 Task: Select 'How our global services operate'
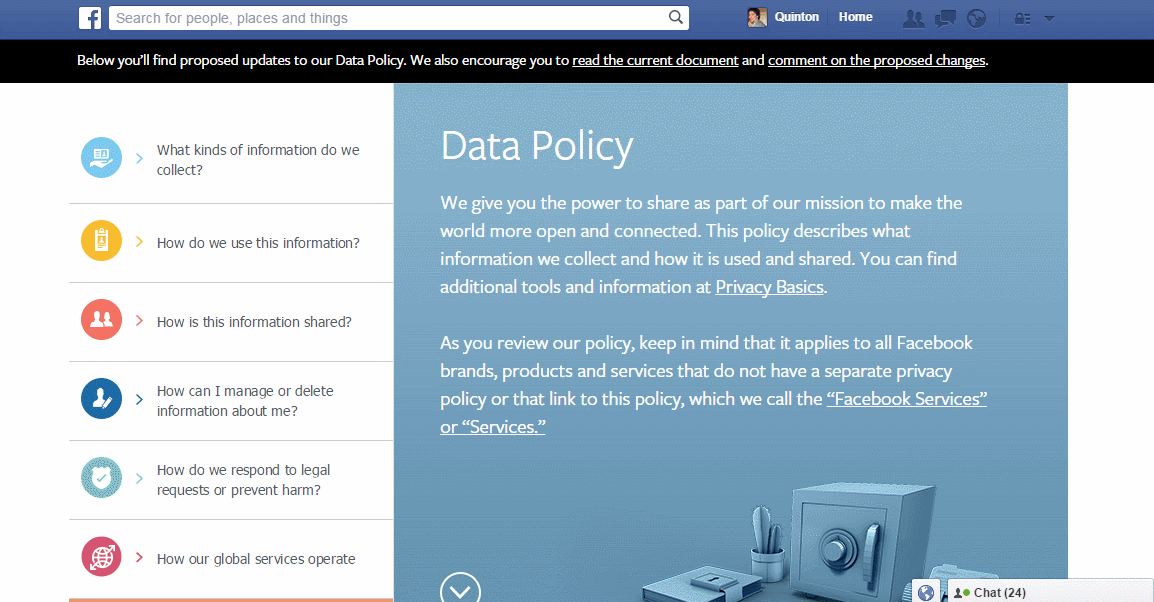click(x=256, y=559)
